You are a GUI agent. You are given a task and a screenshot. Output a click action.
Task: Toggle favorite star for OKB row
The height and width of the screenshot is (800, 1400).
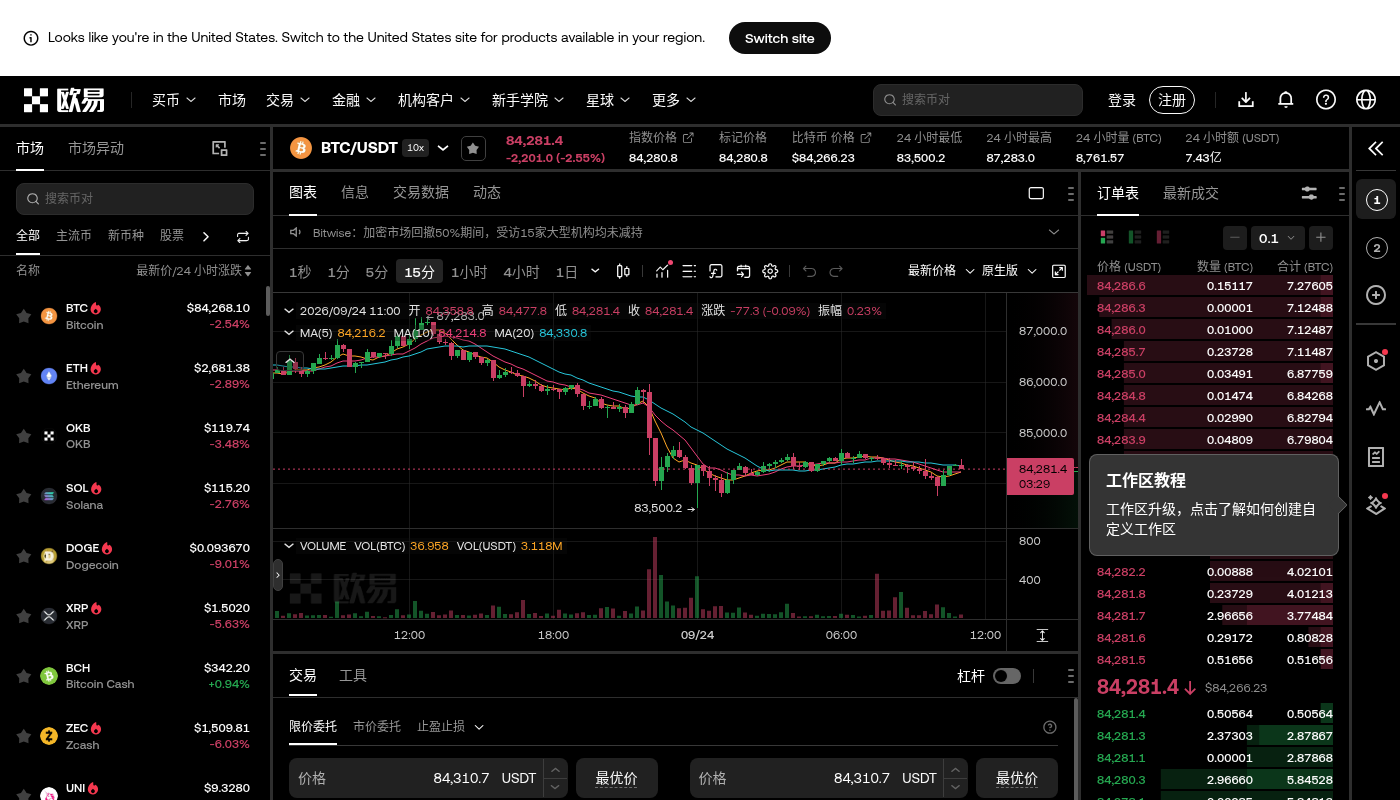click(23, 436)
